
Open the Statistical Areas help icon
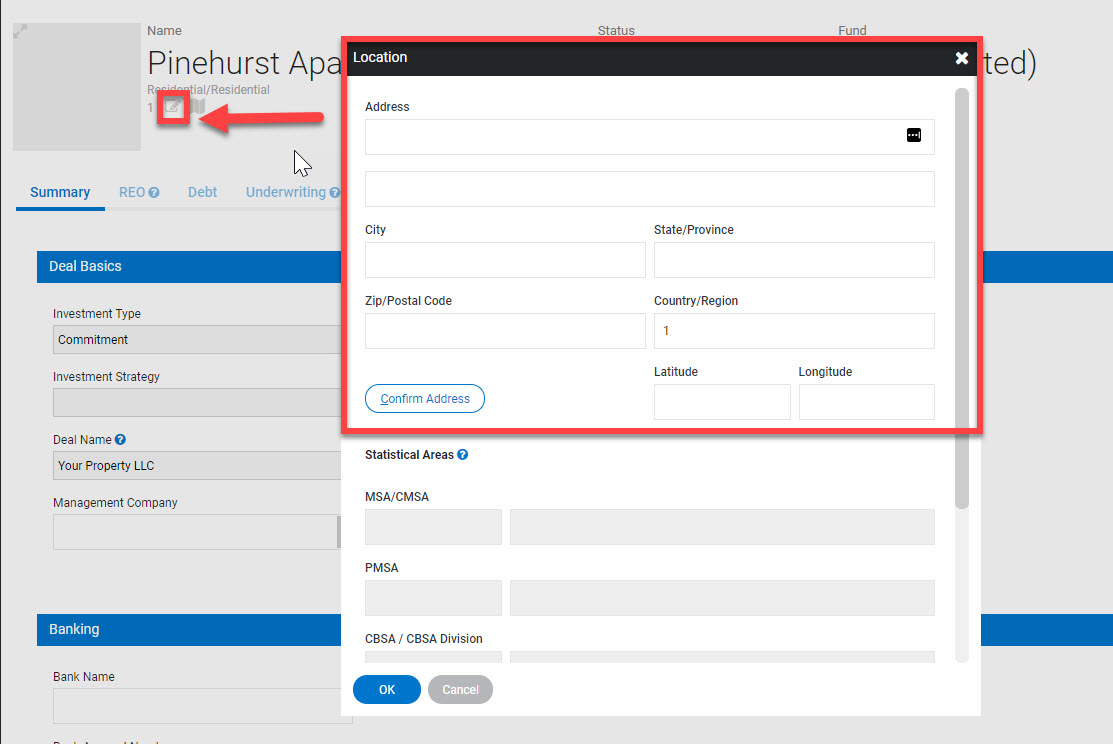(x=462, y=455)
